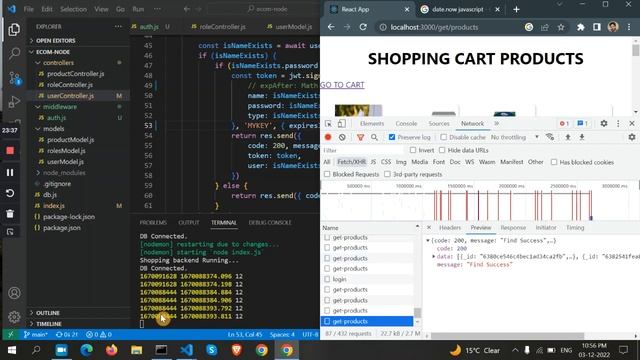Open the Manage gear in VS Code

pyautogui.click(x=14, y=317)
